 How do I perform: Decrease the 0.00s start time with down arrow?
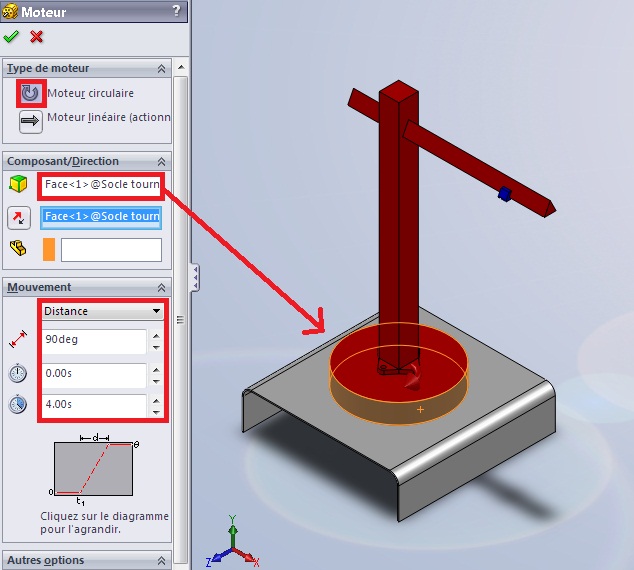click(155, 381)
